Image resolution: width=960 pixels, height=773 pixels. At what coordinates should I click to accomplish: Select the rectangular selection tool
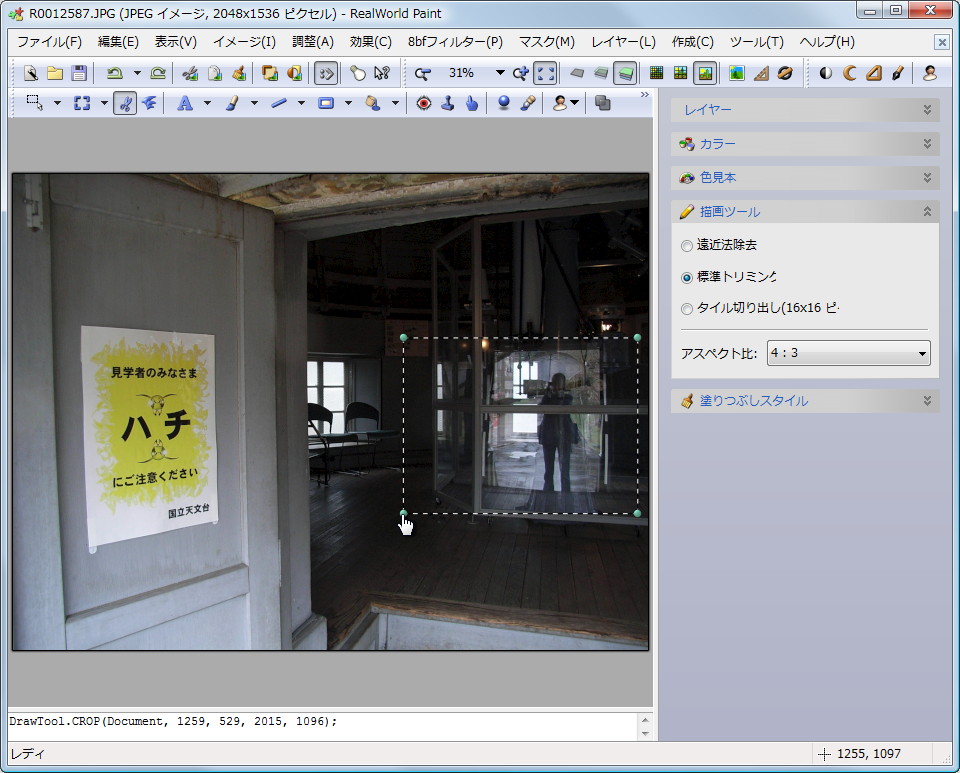(x=35, y=103)
